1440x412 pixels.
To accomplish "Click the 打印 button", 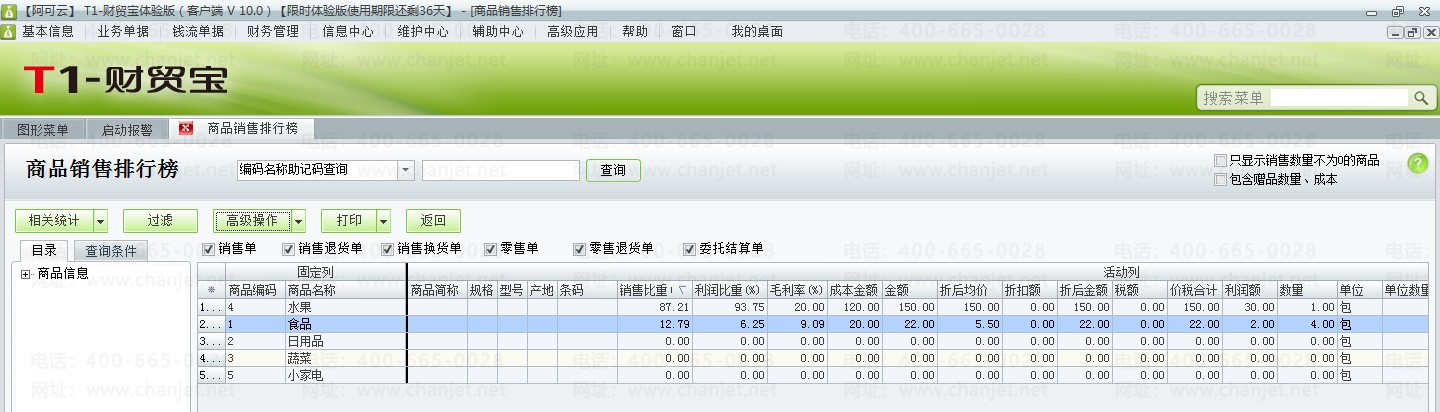I will click(349, 221).
